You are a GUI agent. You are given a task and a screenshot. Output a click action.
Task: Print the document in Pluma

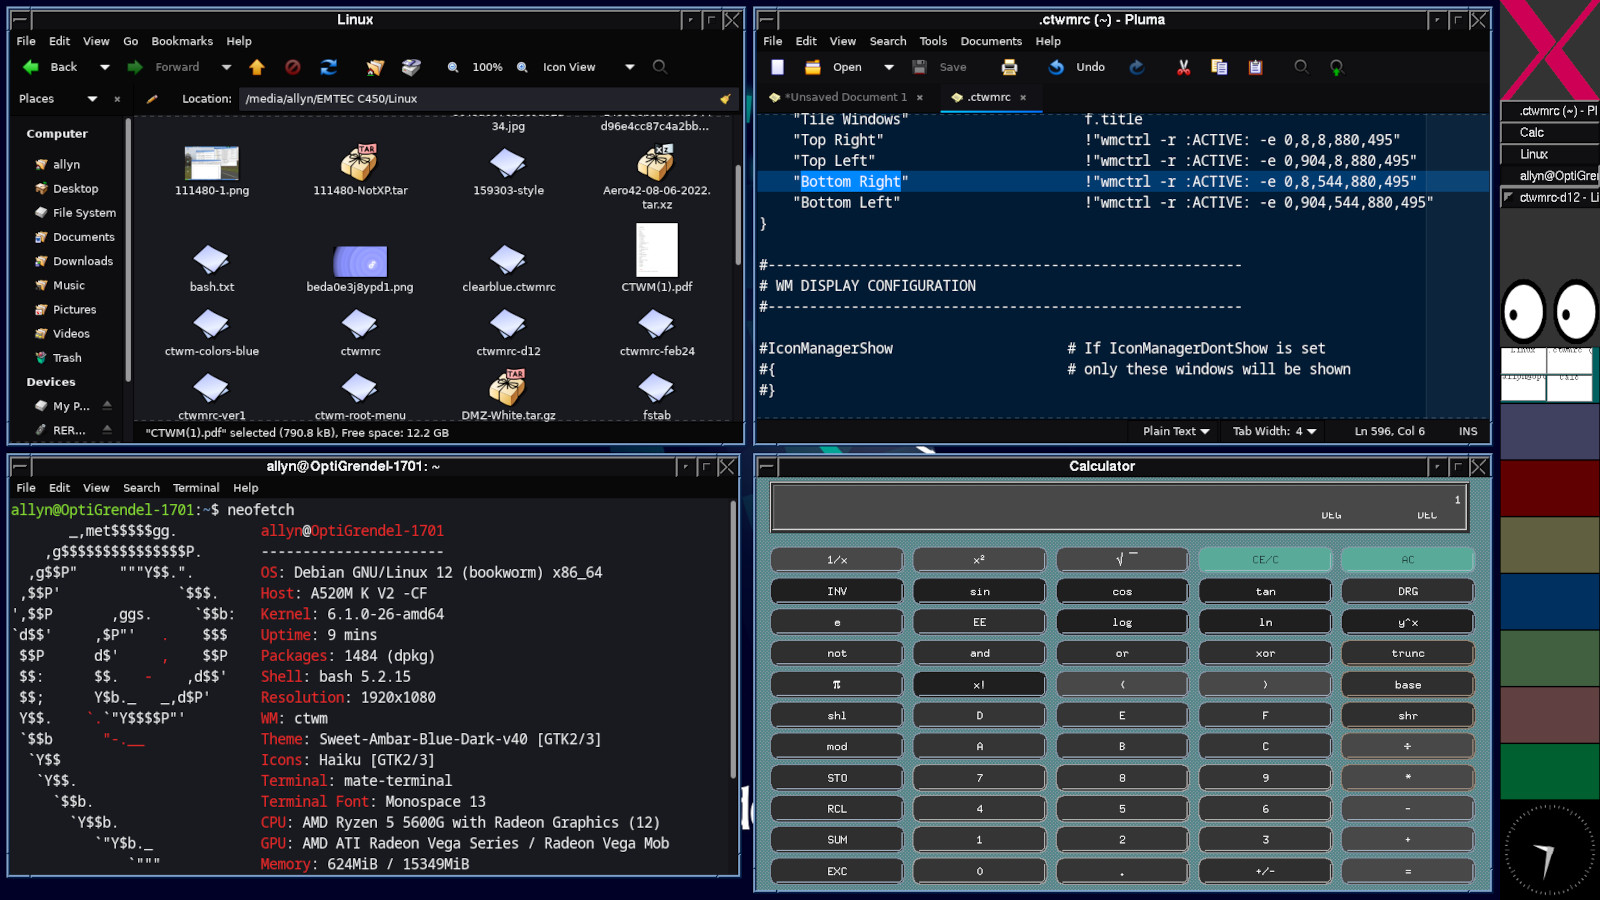coord(1009,67)
